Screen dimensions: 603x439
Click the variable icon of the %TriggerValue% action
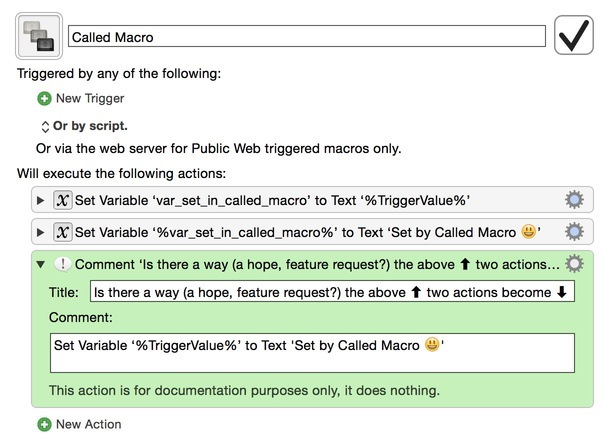click(63, 200)
